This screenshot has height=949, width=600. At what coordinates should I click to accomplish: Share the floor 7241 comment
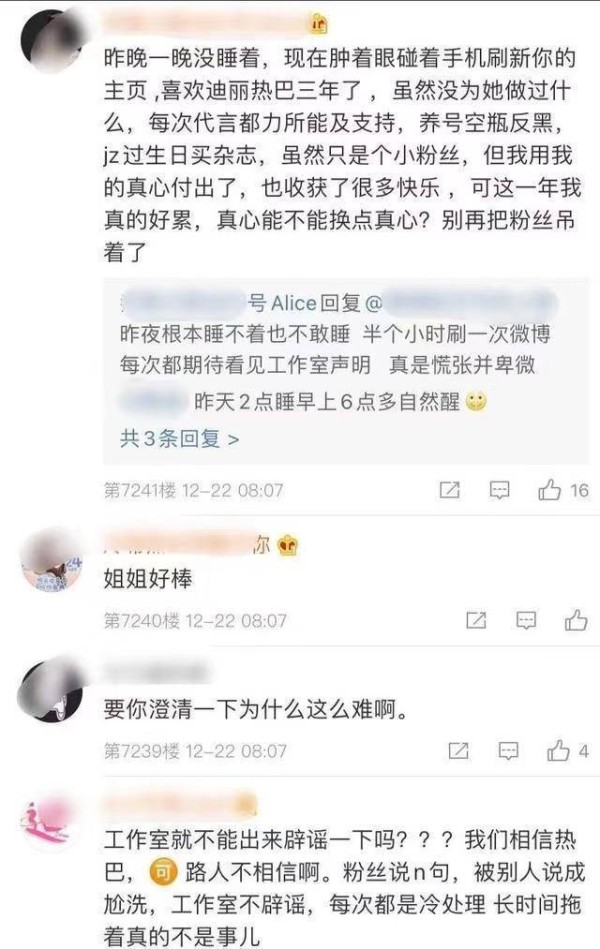tap(449, 490)
